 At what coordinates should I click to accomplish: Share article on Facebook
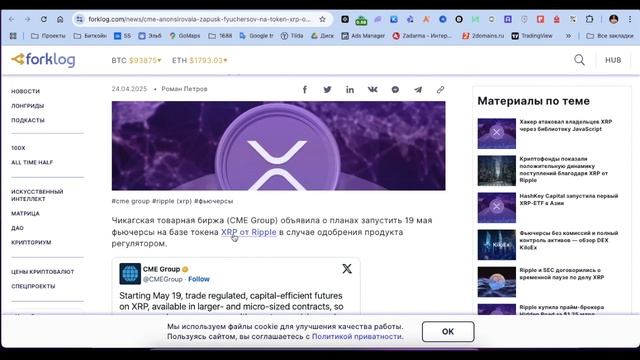click(x=304, y=89)
